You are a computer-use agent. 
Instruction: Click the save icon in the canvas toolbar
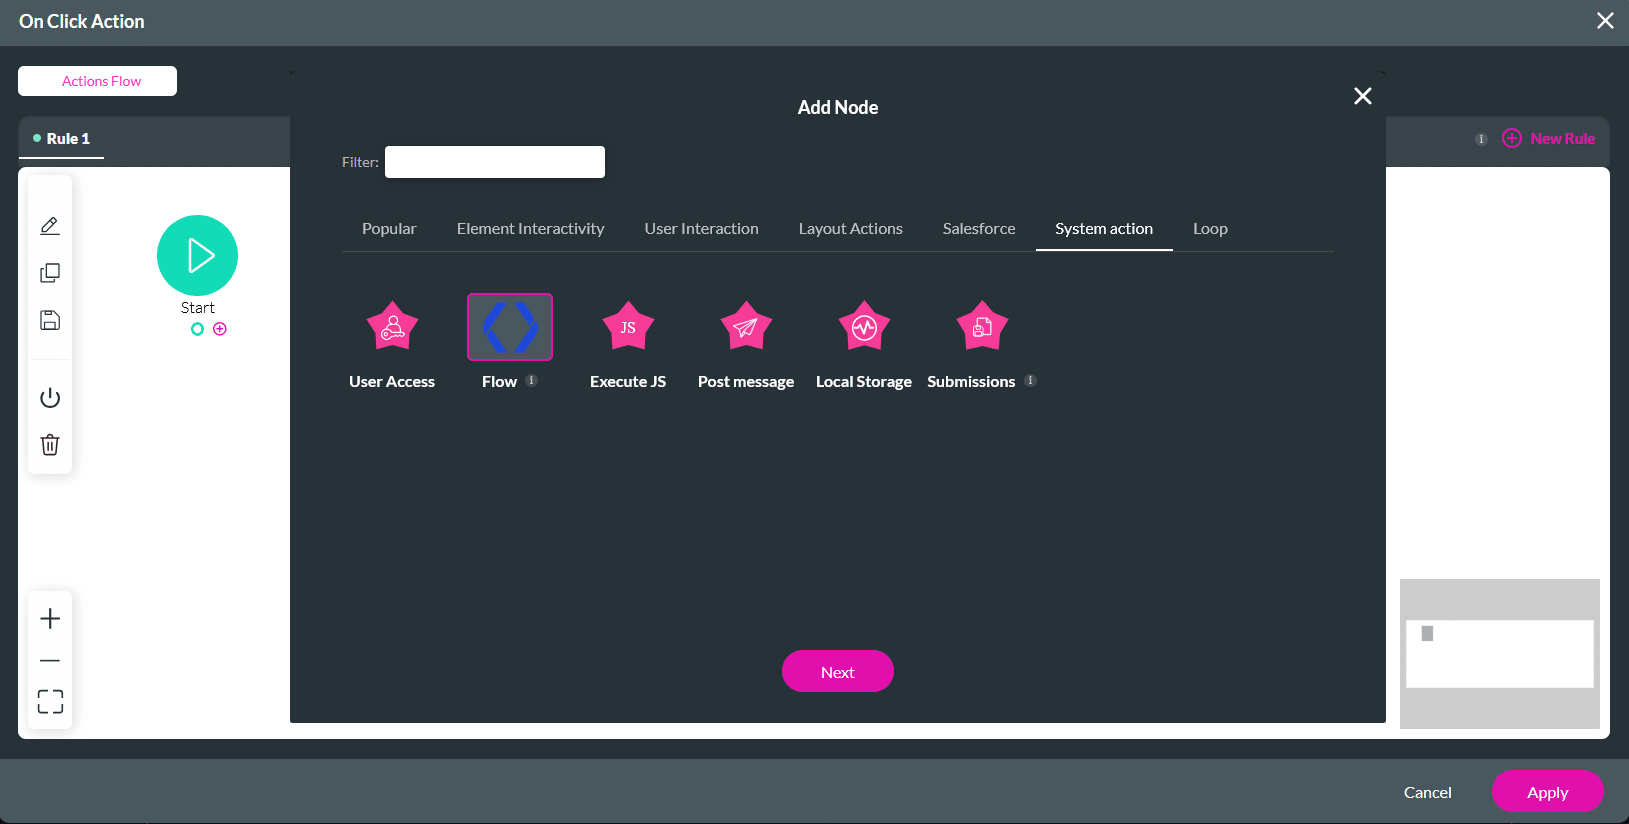[50, 320]
